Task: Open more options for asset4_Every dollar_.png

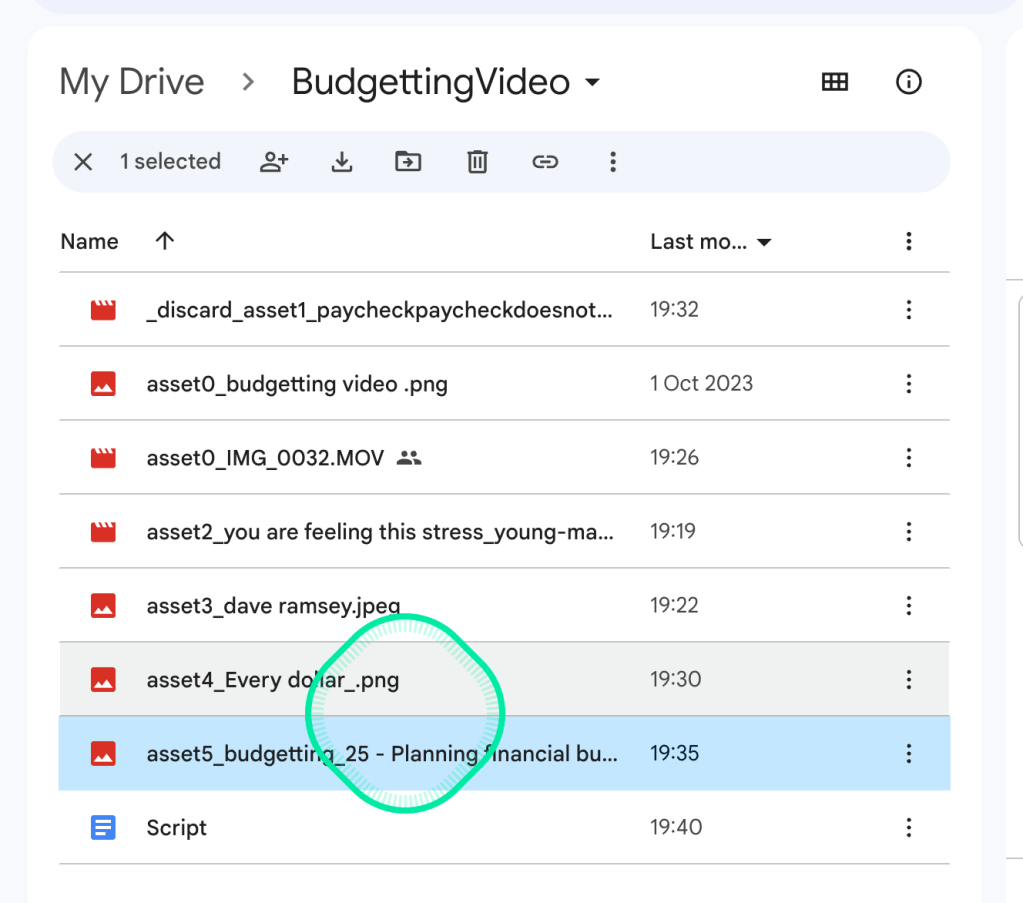Action: click(908, 679)
